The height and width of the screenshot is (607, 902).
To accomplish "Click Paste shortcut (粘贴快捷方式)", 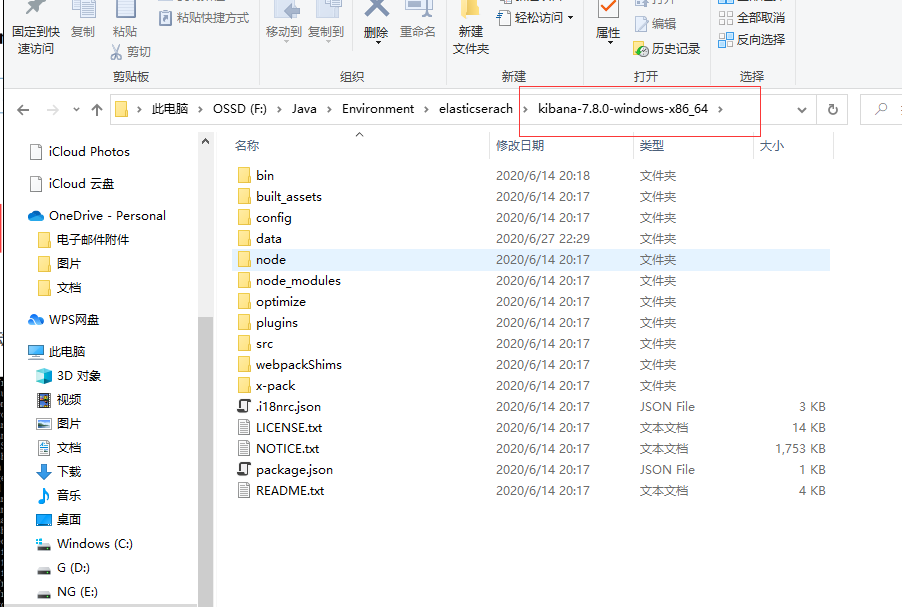I will [204, 18].
